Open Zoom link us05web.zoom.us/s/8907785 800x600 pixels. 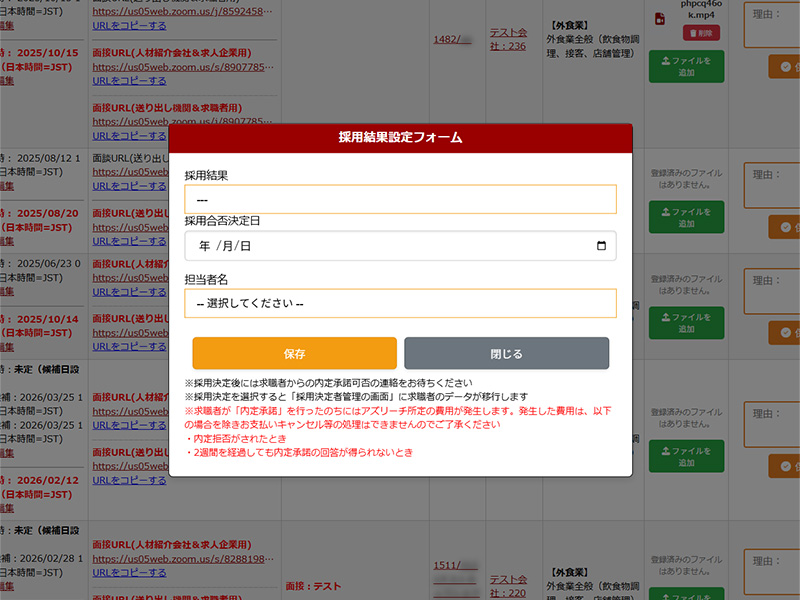tap(183, 67)
